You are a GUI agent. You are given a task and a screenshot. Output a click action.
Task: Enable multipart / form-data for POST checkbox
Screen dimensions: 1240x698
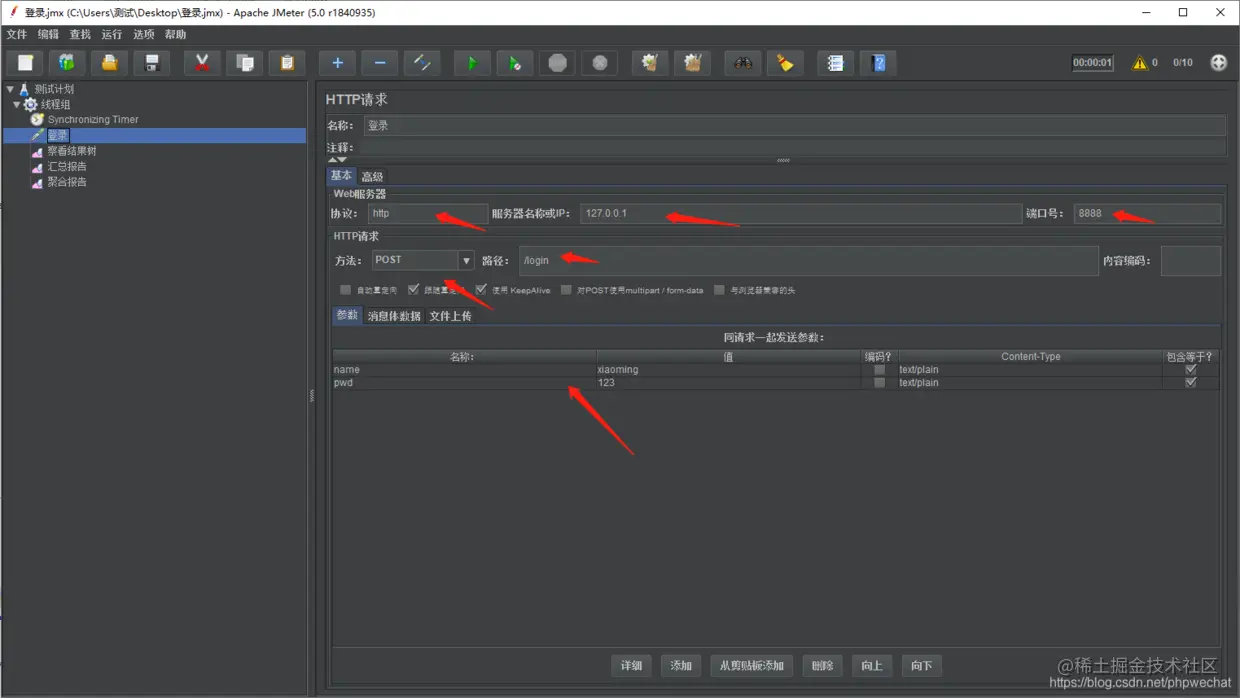click(566, 290)
